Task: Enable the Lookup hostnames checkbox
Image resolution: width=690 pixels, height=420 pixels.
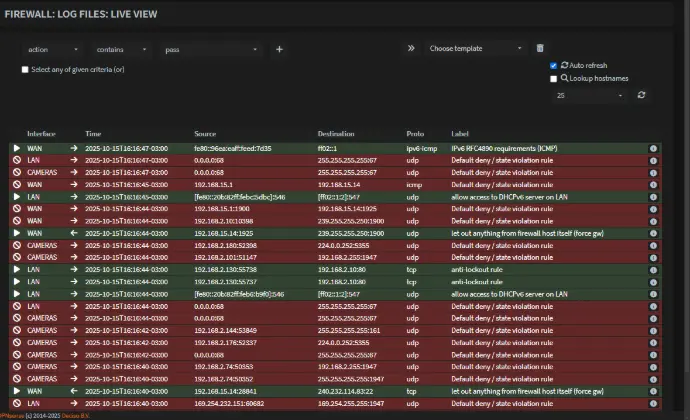Action: [x=554, y=78]
